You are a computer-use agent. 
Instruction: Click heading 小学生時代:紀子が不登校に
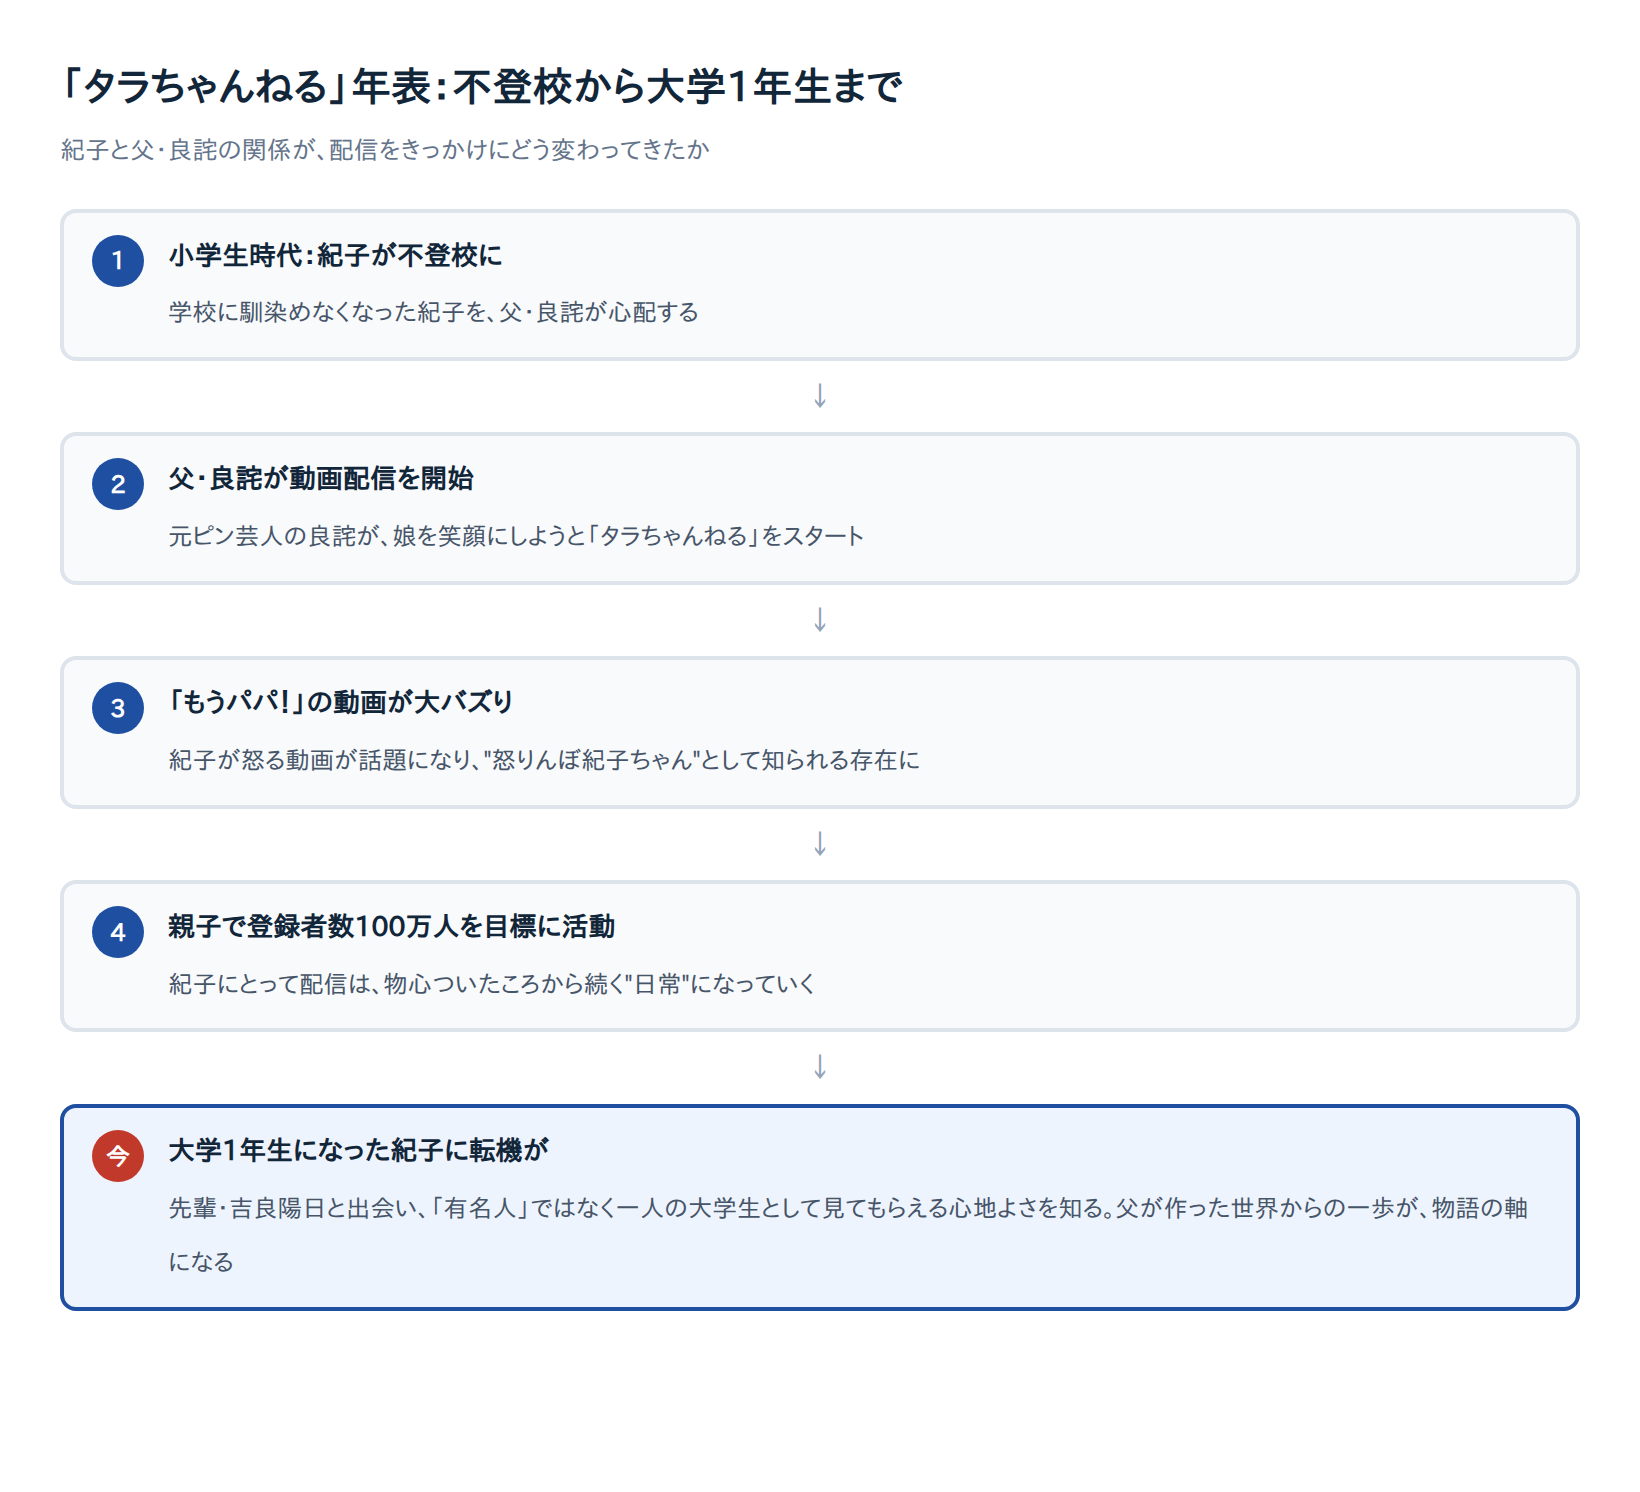tap(335, 256)
